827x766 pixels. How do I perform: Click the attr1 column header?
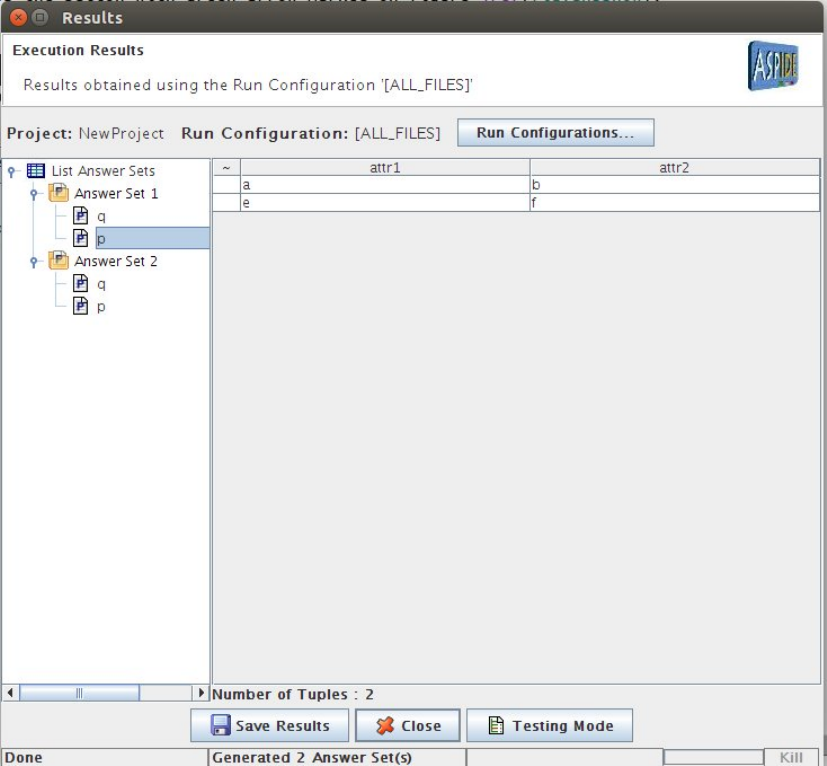coord(385,167)
